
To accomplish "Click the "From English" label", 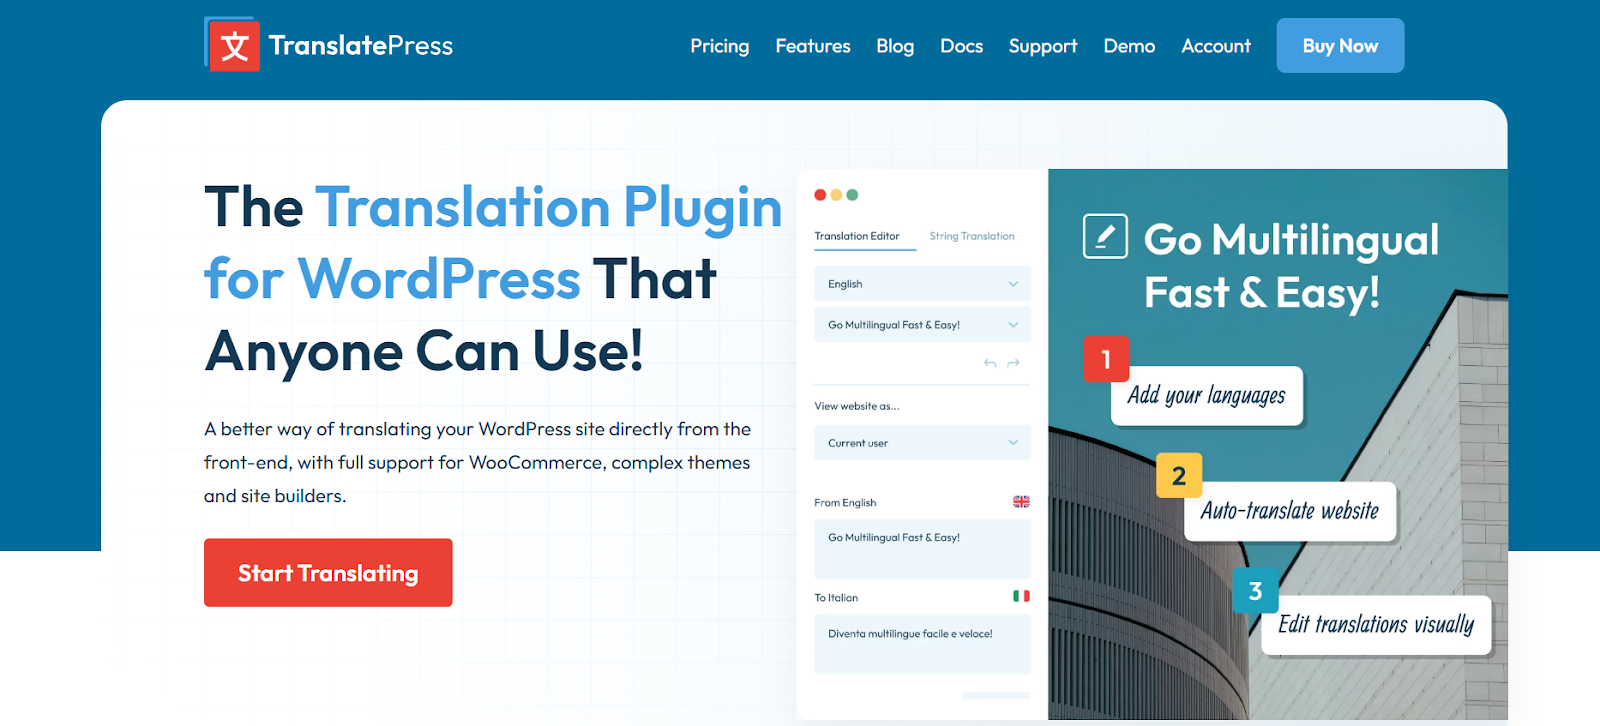I will 845,503.
